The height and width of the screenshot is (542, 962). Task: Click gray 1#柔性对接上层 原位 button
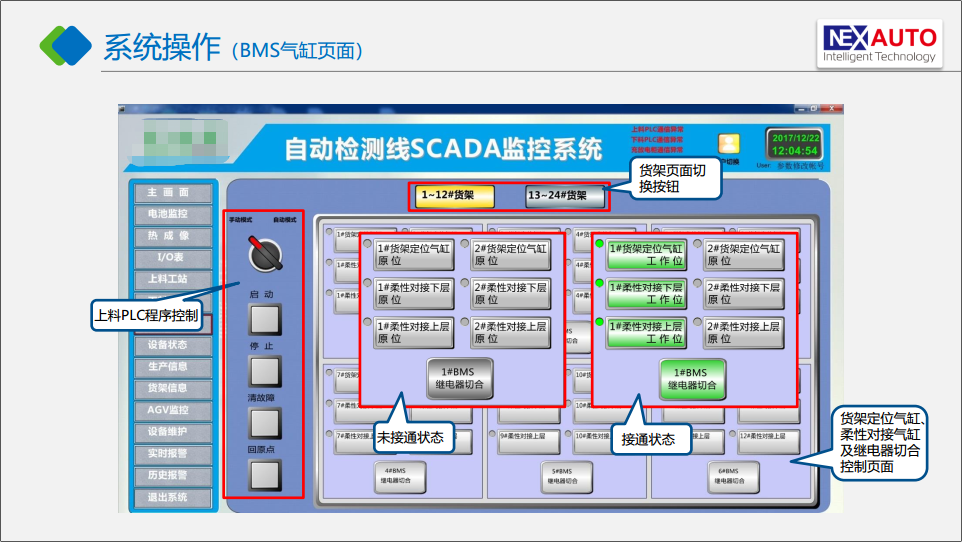414,333
